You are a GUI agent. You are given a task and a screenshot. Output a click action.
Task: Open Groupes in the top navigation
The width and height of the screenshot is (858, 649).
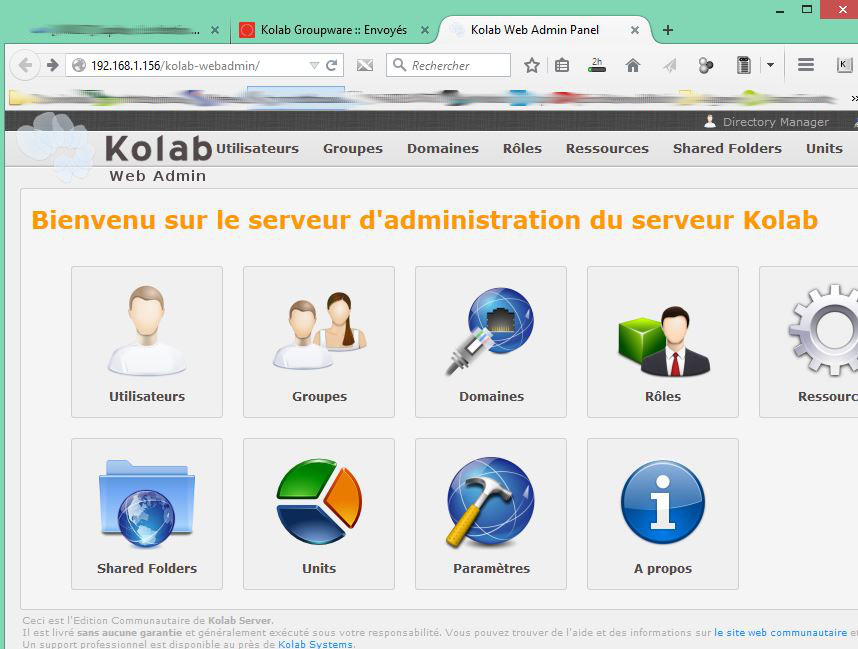(x=353, y=148)
